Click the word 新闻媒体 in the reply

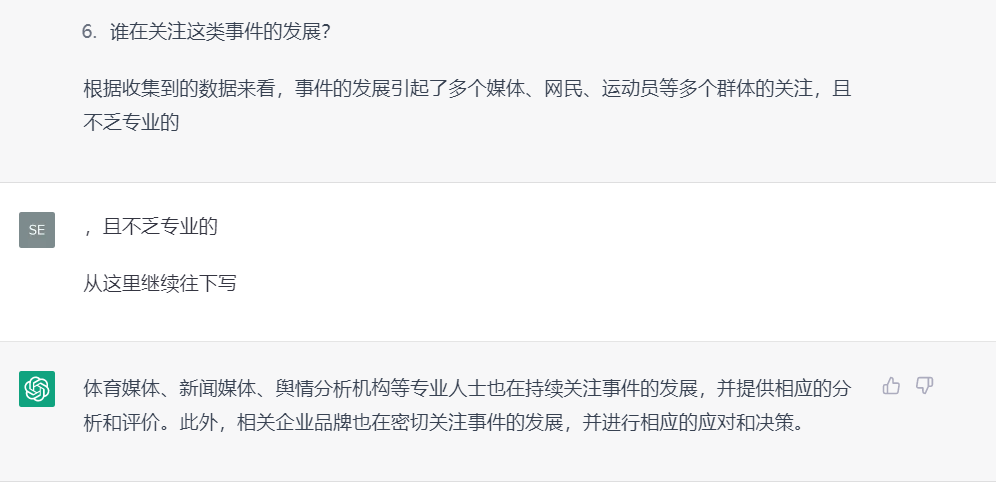[x=217, y=389]
